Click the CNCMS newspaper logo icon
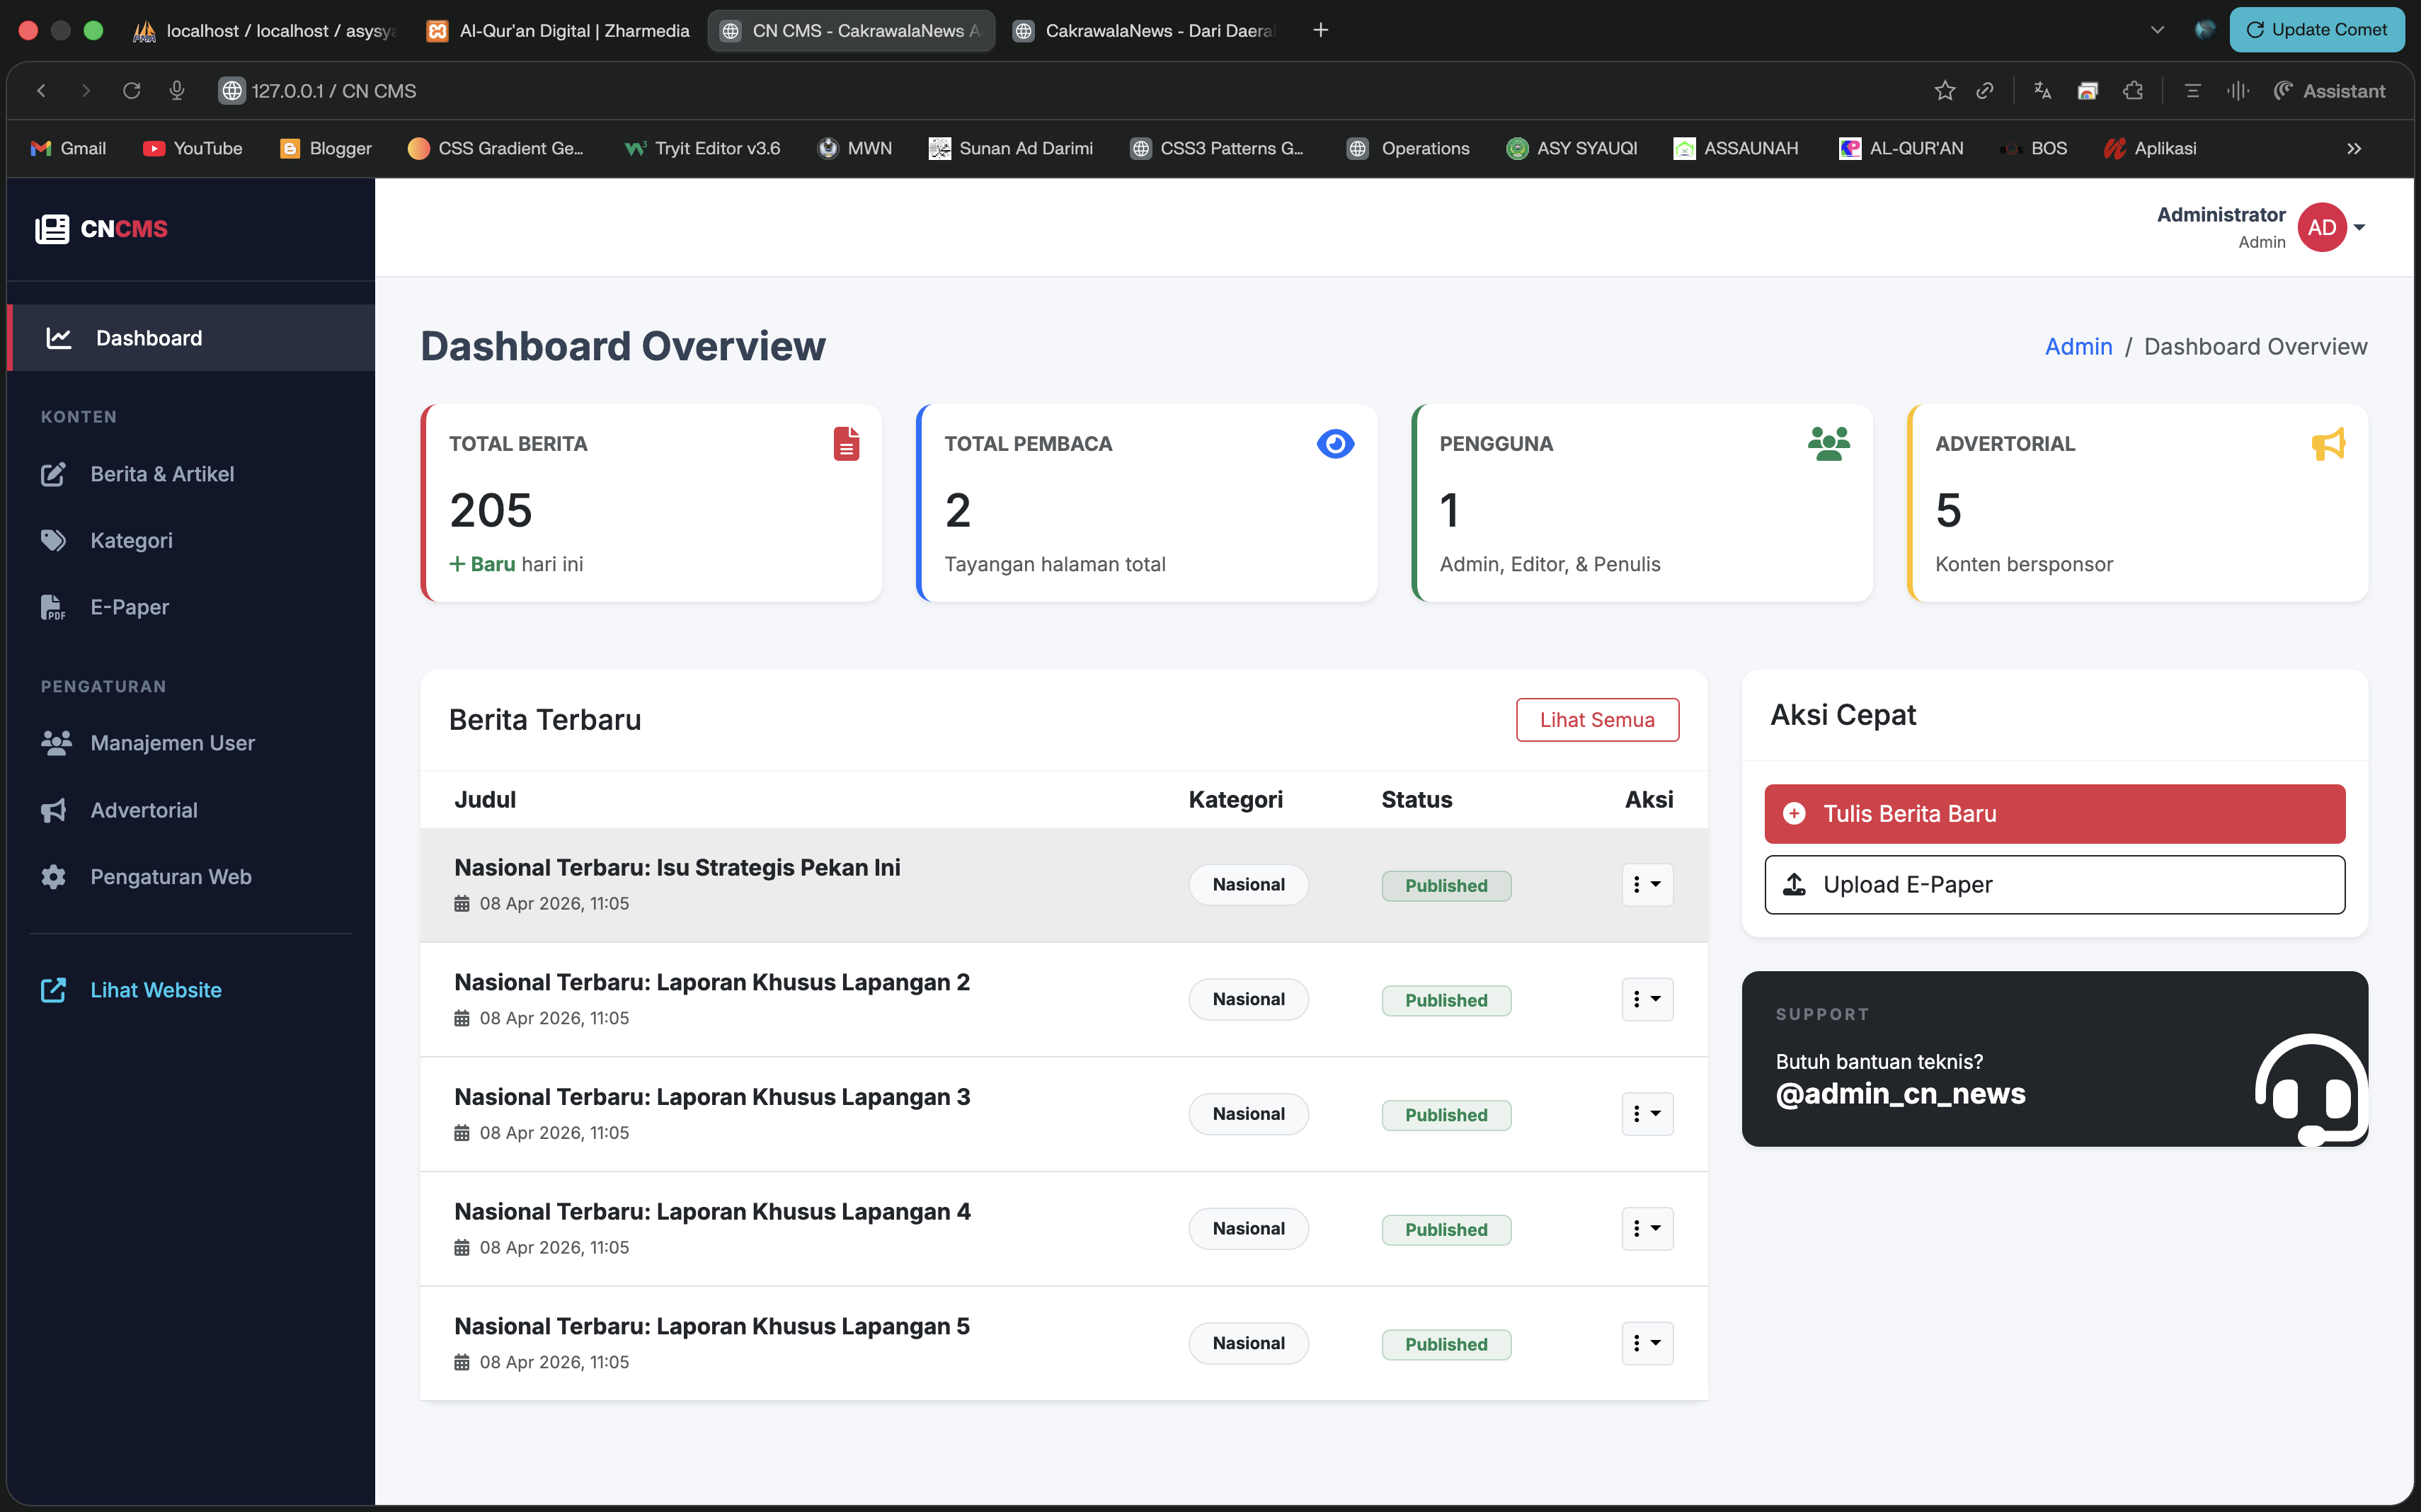The image size is (2421, 1512). click(52, 229)
